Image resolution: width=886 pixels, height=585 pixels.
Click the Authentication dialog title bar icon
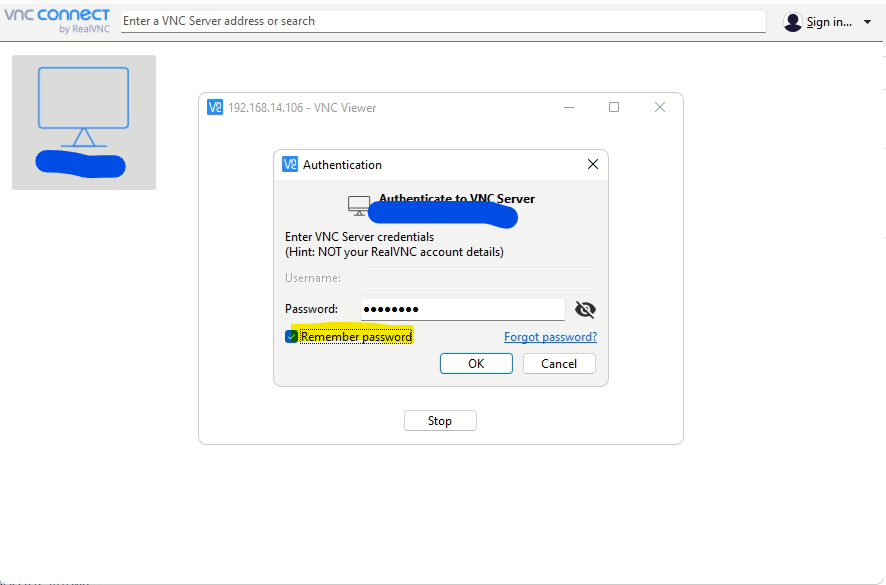pos(290,165)
